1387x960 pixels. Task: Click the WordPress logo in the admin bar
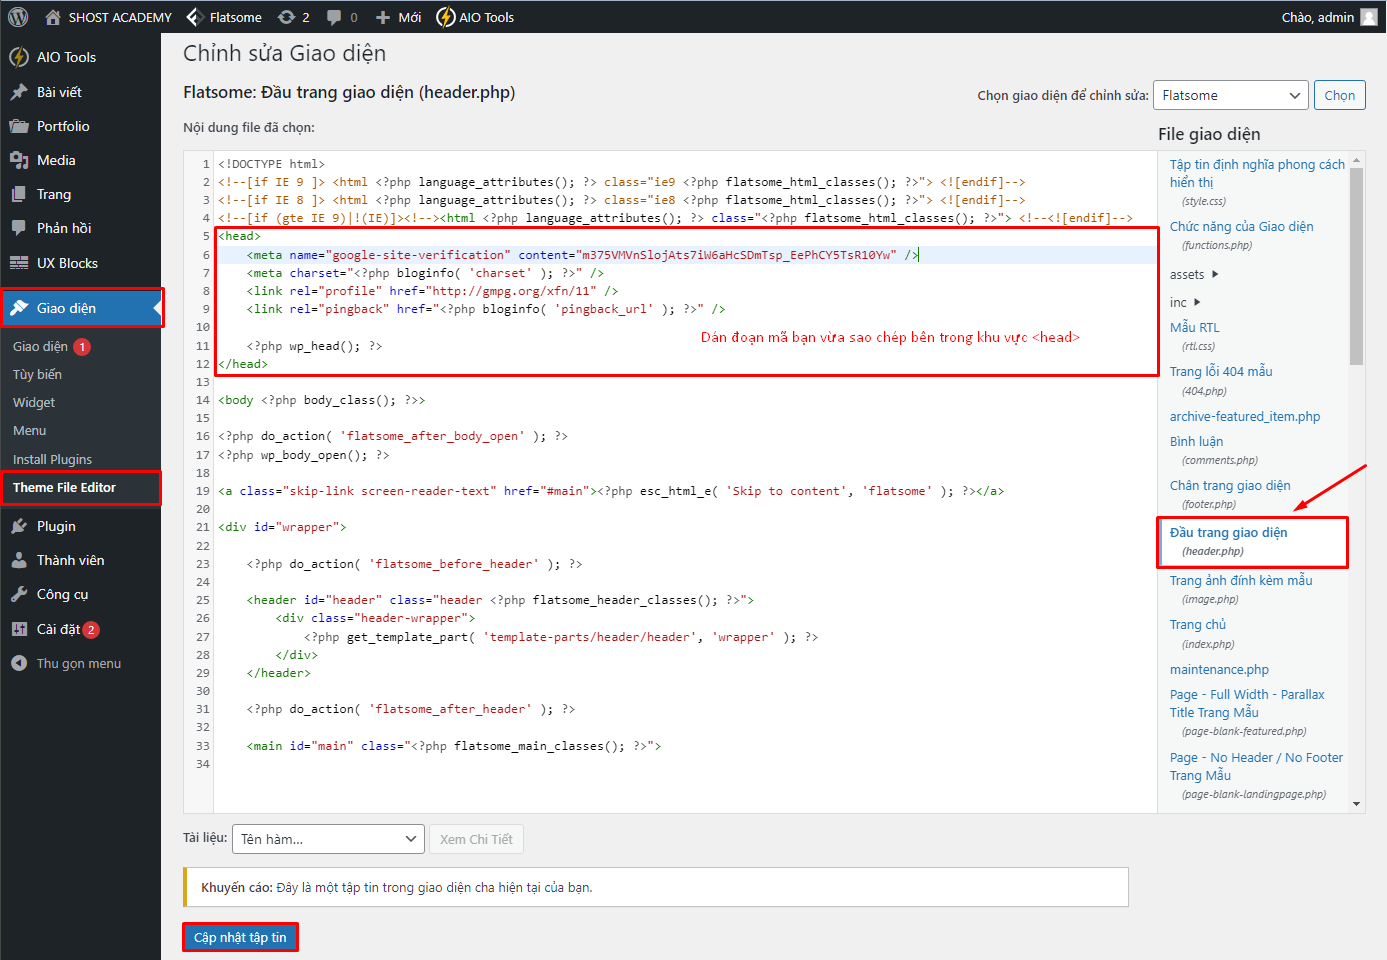pyautogui.click(x=16, y=16)
